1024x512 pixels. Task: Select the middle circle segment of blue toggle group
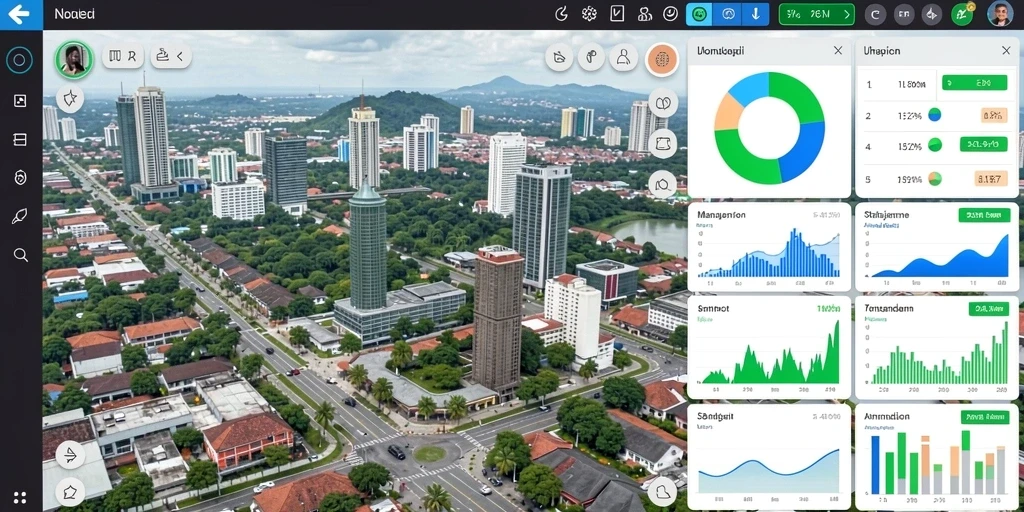[x=729, y=14]
